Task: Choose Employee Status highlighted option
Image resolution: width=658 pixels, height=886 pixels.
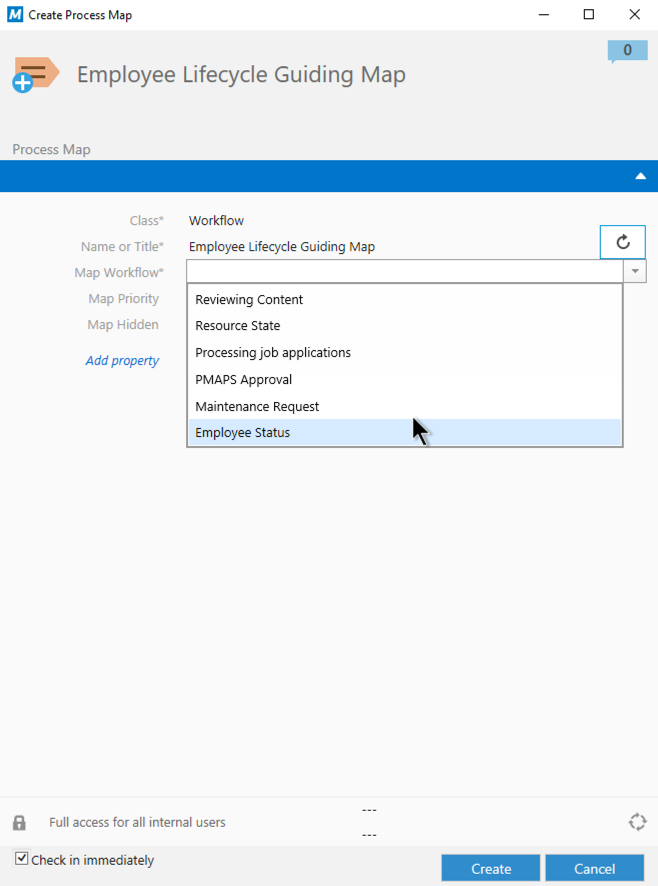Action: coord(405,432)
